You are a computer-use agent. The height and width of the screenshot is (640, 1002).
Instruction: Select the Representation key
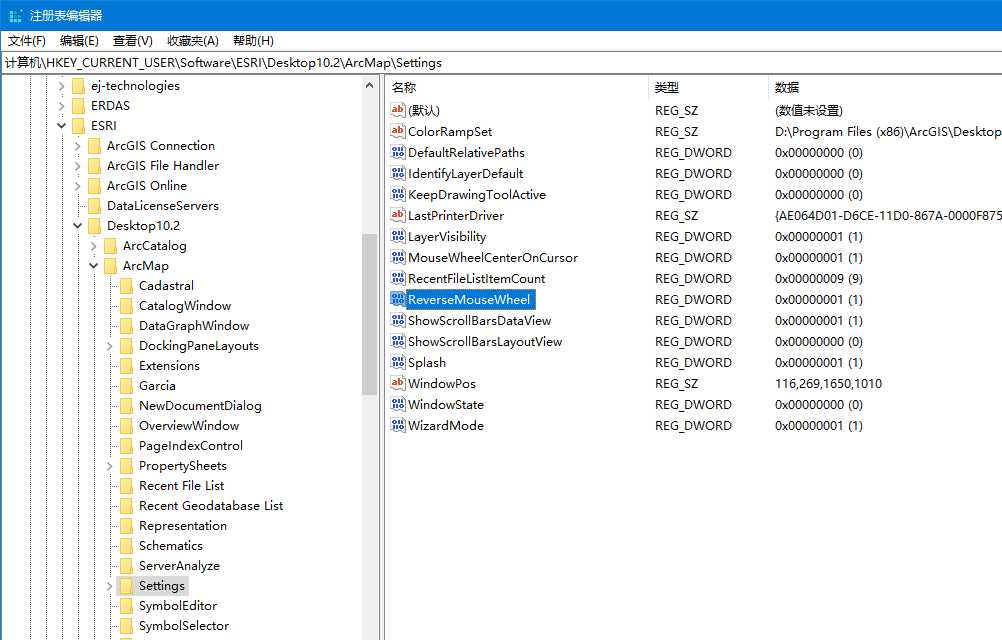click(183, 526)
